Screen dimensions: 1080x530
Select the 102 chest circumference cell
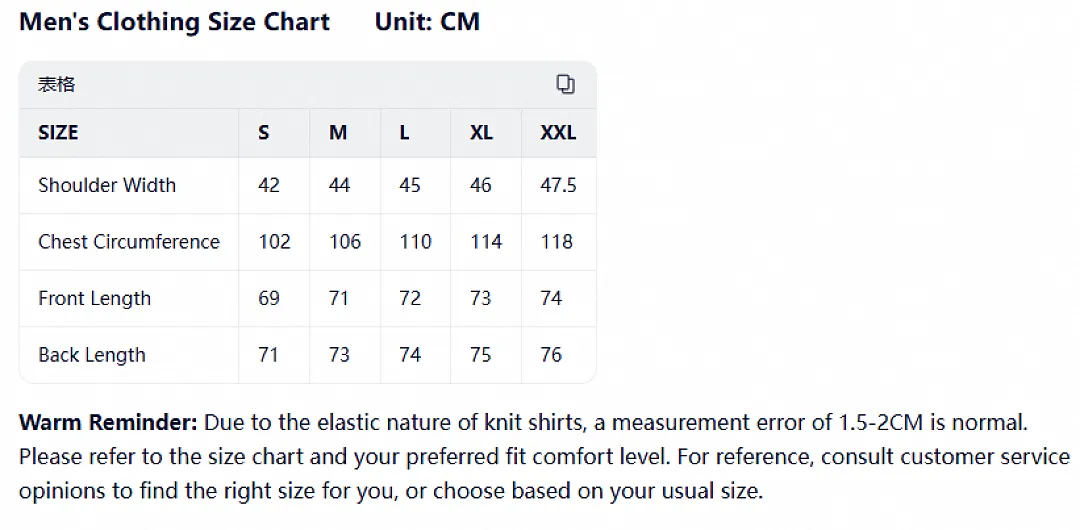click(x=274, y=241)
